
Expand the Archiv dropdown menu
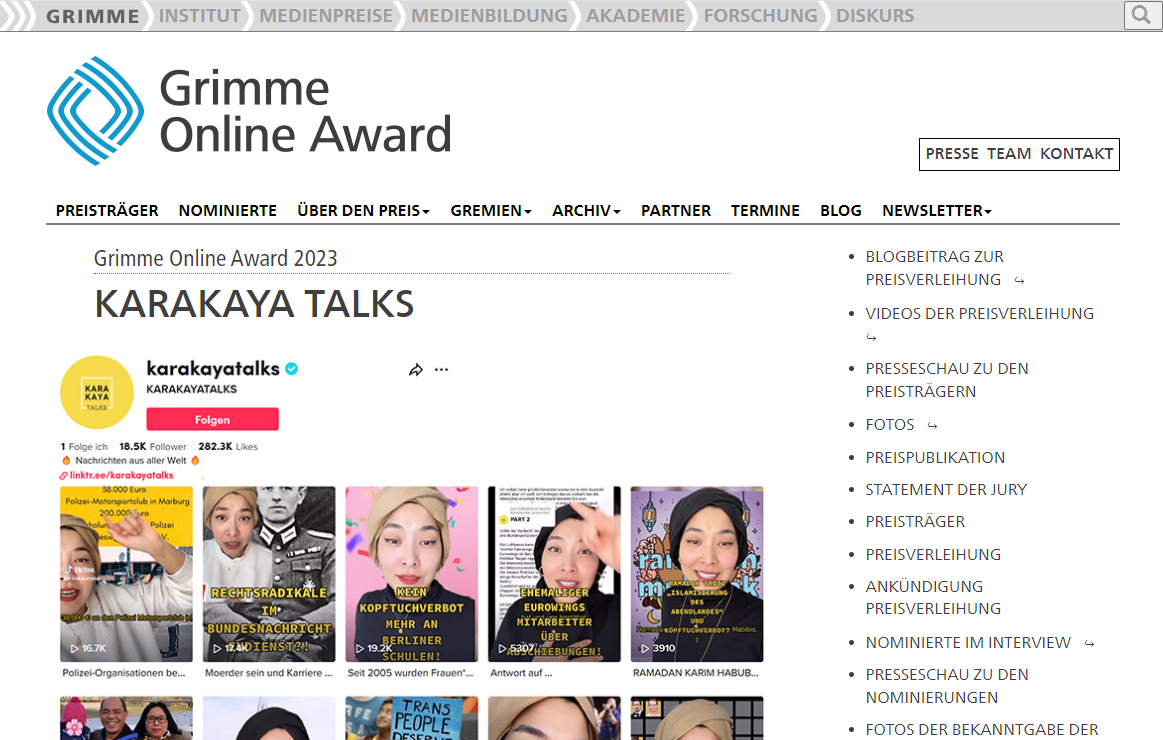pos(586,211)
